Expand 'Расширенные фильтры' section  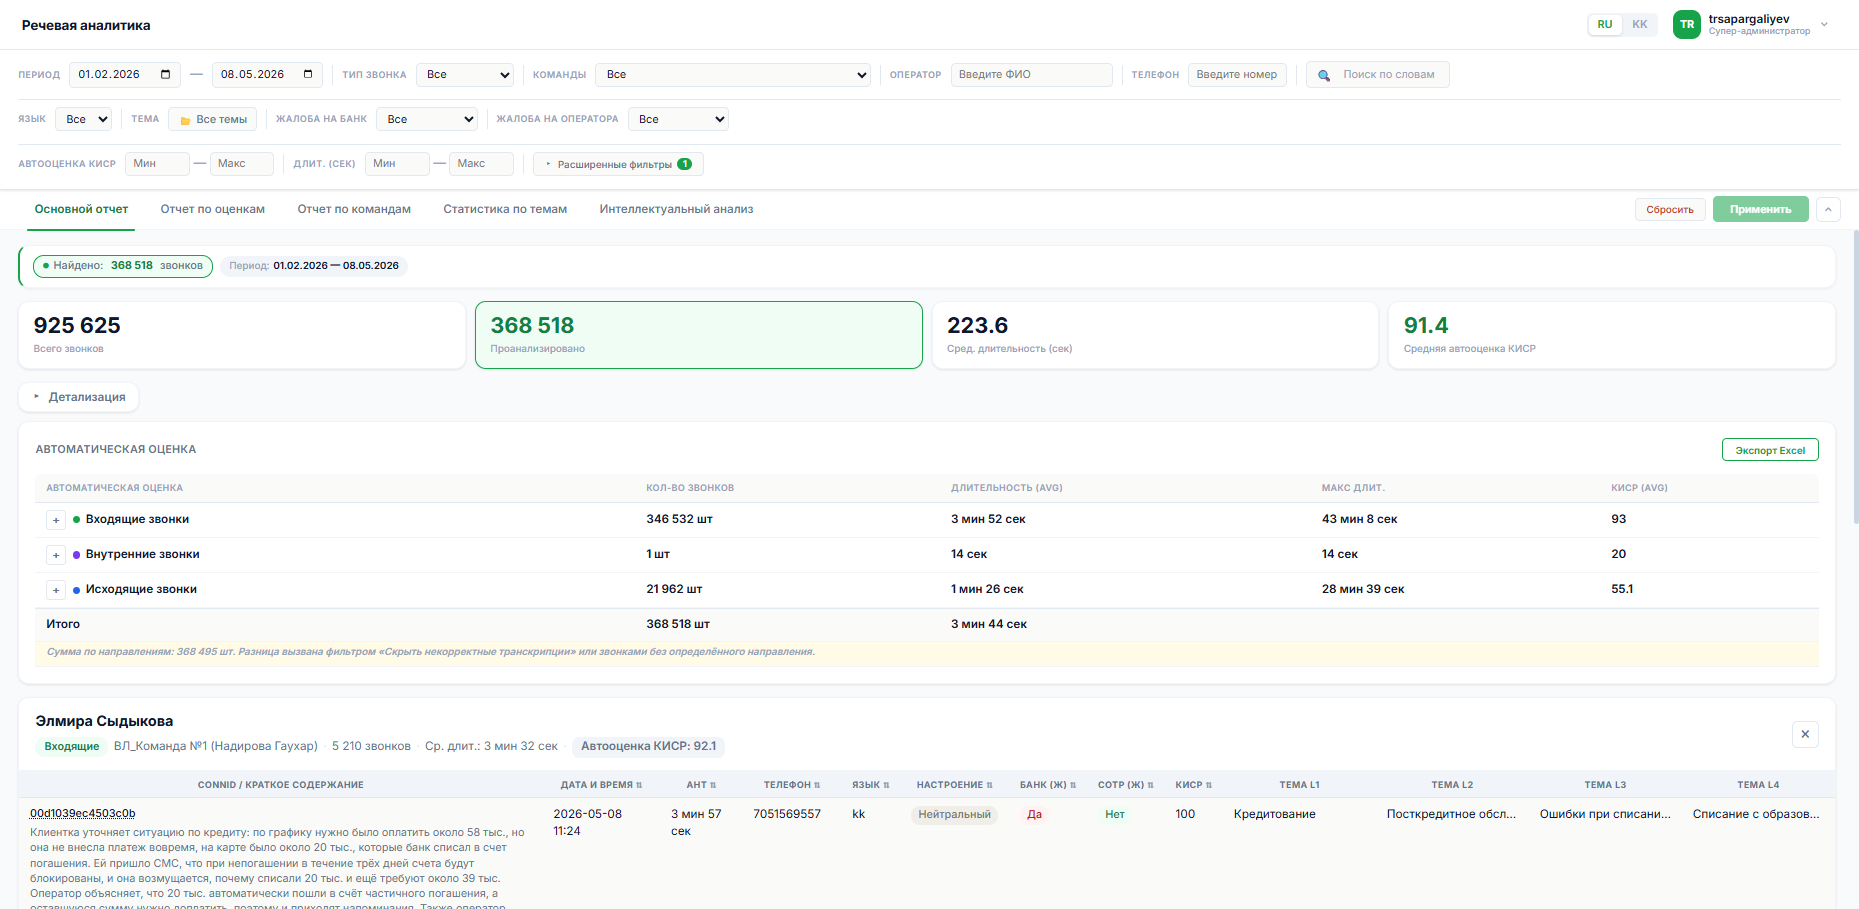(618, 164)
